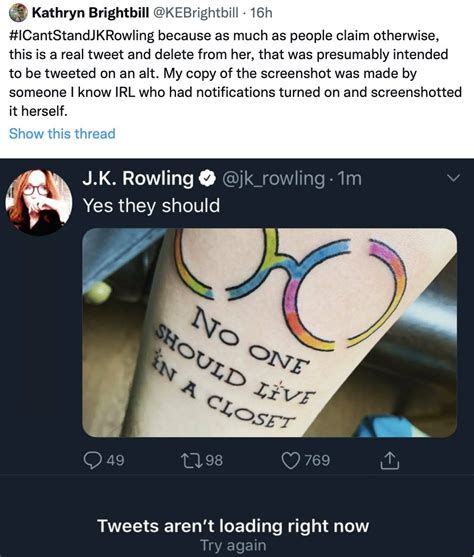Open the tattoo image in the tweet
The width and height of the screenshot is (474, 557).
pyautogui.click(x=270, y=332)
